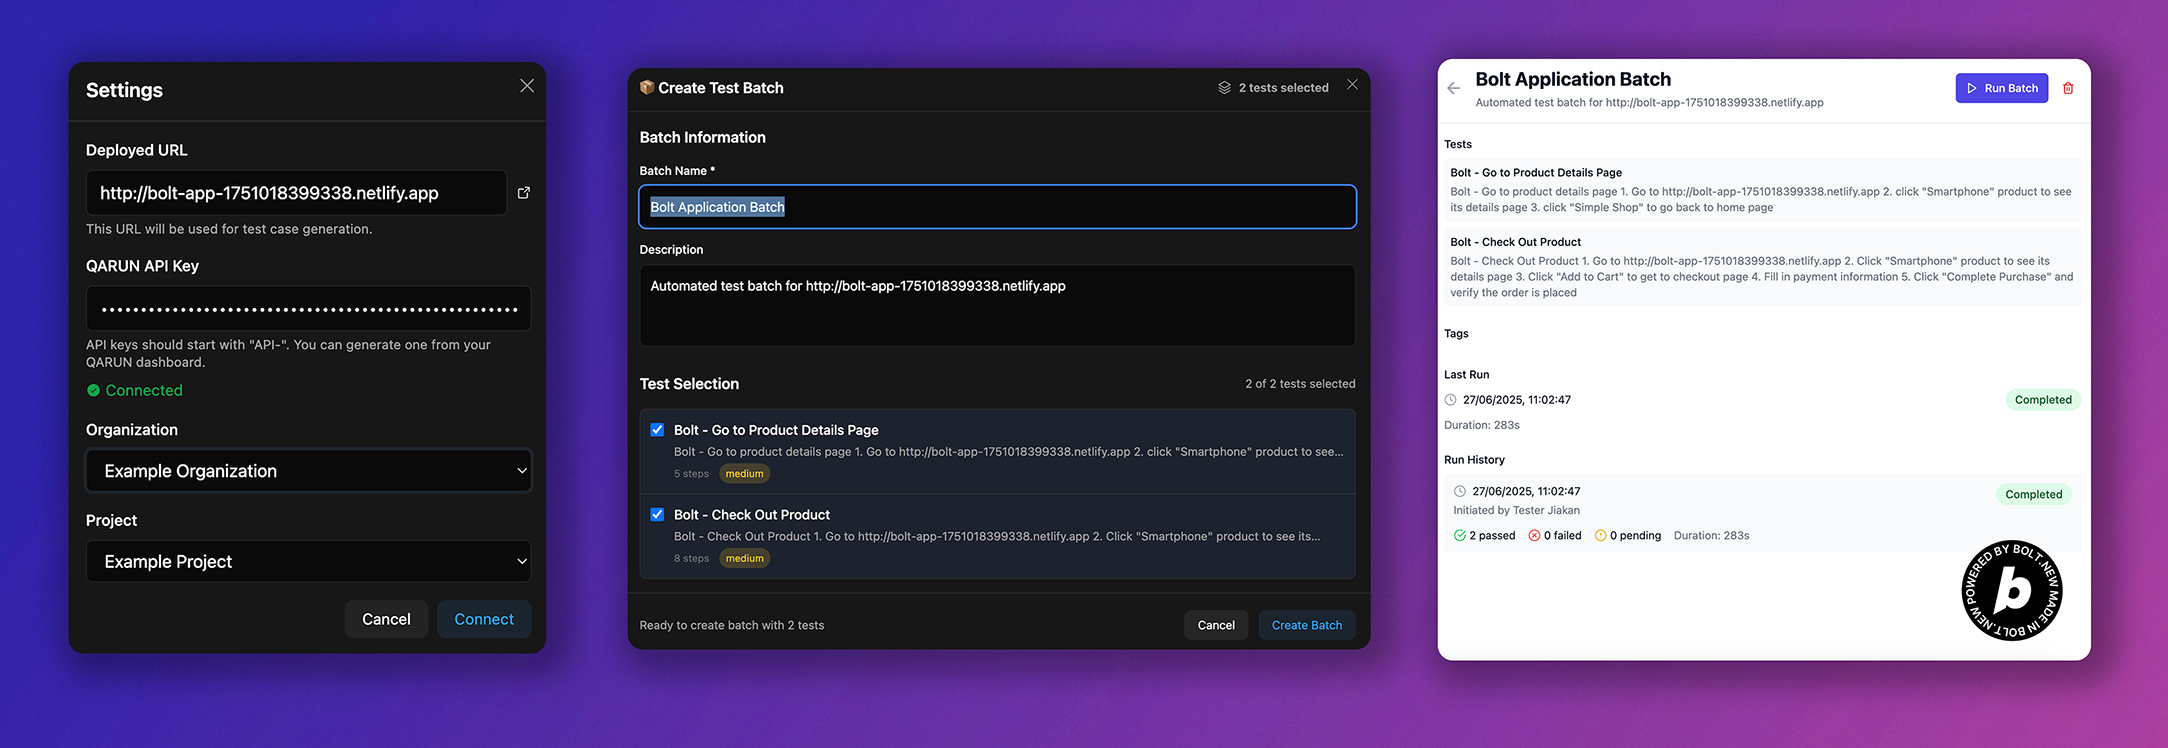Screen dimensions: 2168x748
Task: Click Cancel in the Settings dialog
Action: (386, 619)
